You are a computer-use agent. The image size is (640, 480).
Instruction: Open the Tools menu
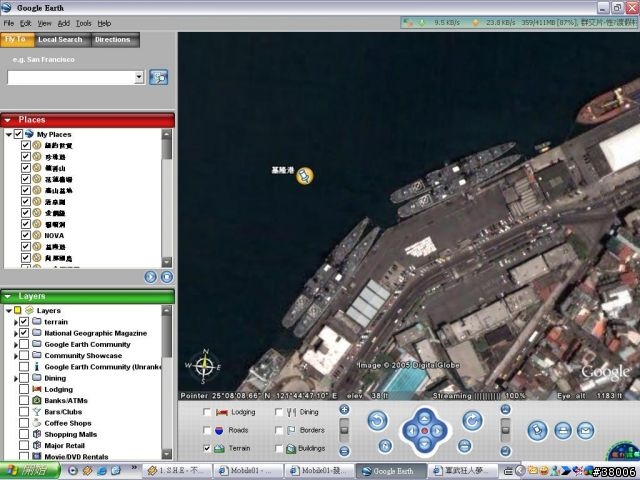coord(84,23)
